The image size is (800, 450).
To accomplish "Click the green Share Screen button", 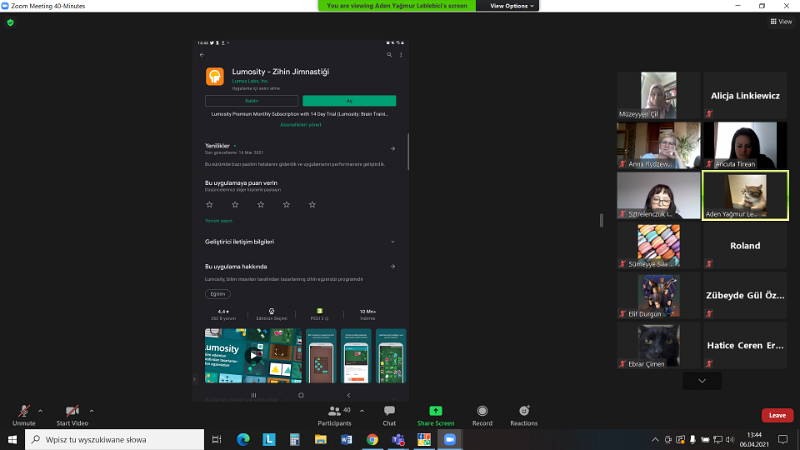I will [x=435, y=415].
